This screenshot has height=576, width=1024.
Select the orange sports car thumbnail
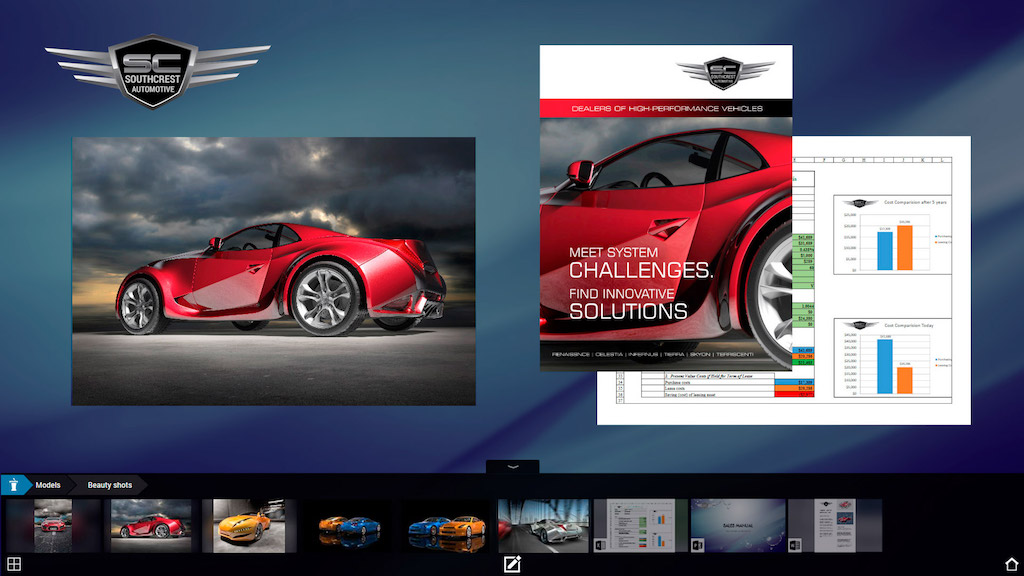(249, 526)
